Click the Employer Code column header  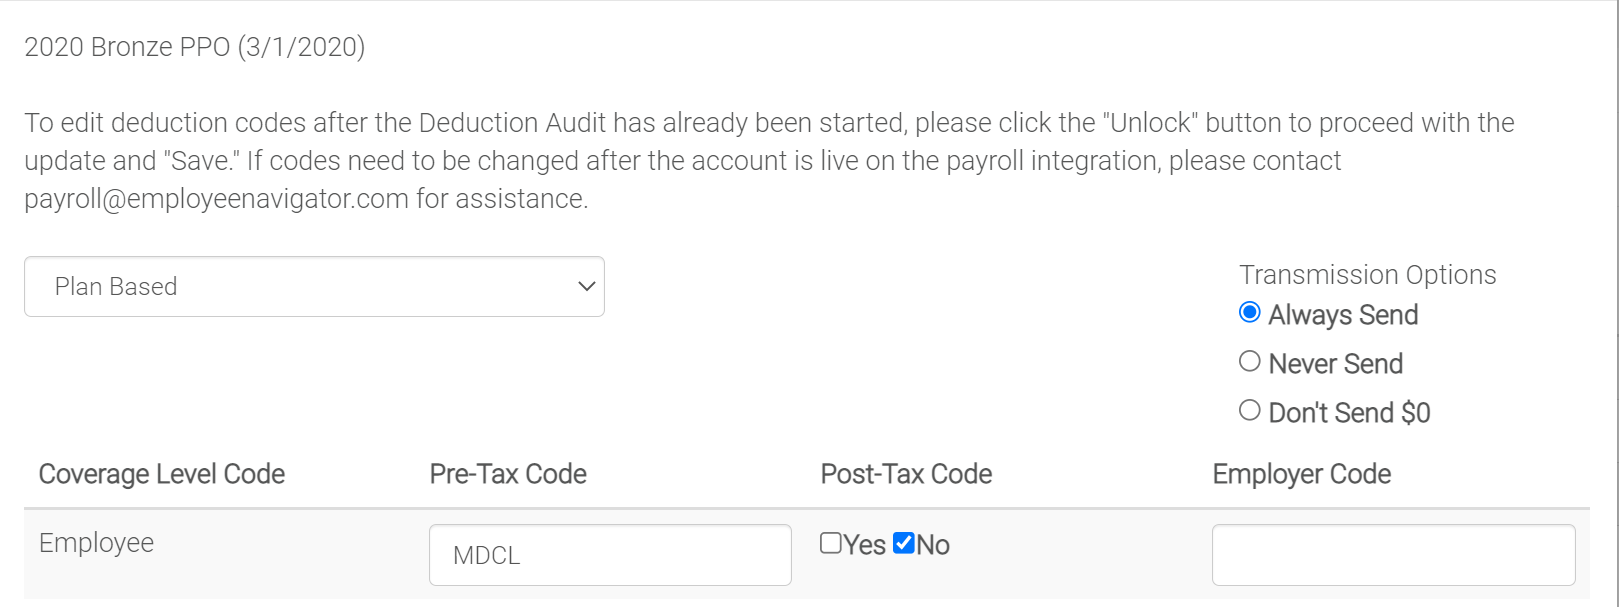(1301, 474)
